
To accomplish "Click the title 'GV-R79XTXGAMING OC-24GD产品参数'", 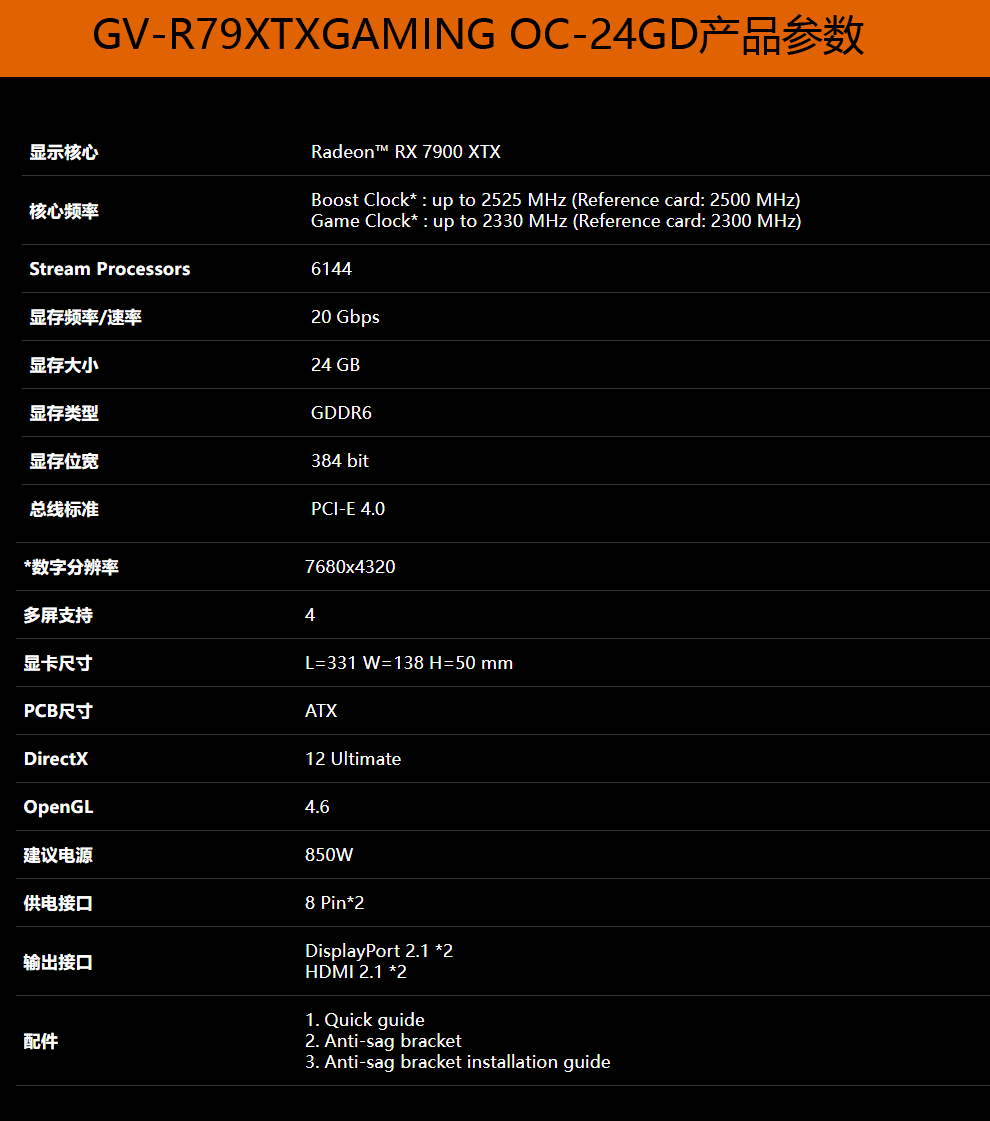I will click(x=478, y=36).
